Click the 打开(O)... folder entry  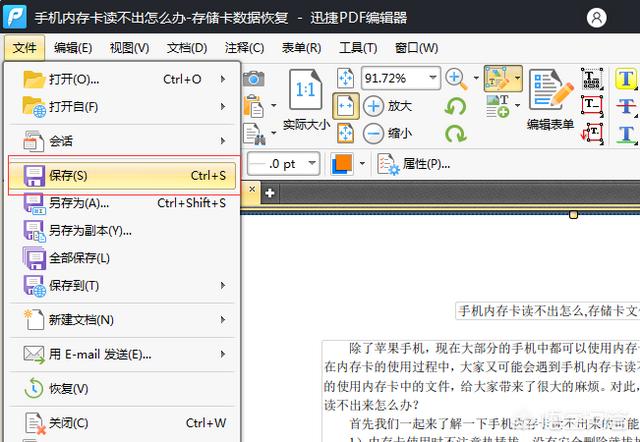tap(122, 79)
